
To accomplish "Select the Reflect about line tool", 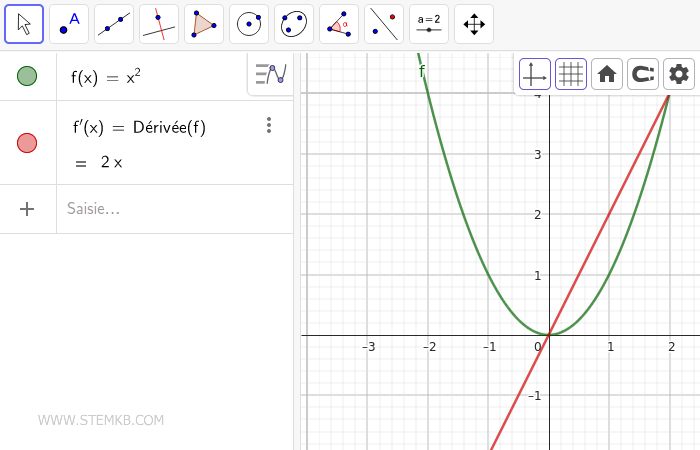I will coord(384,24).
